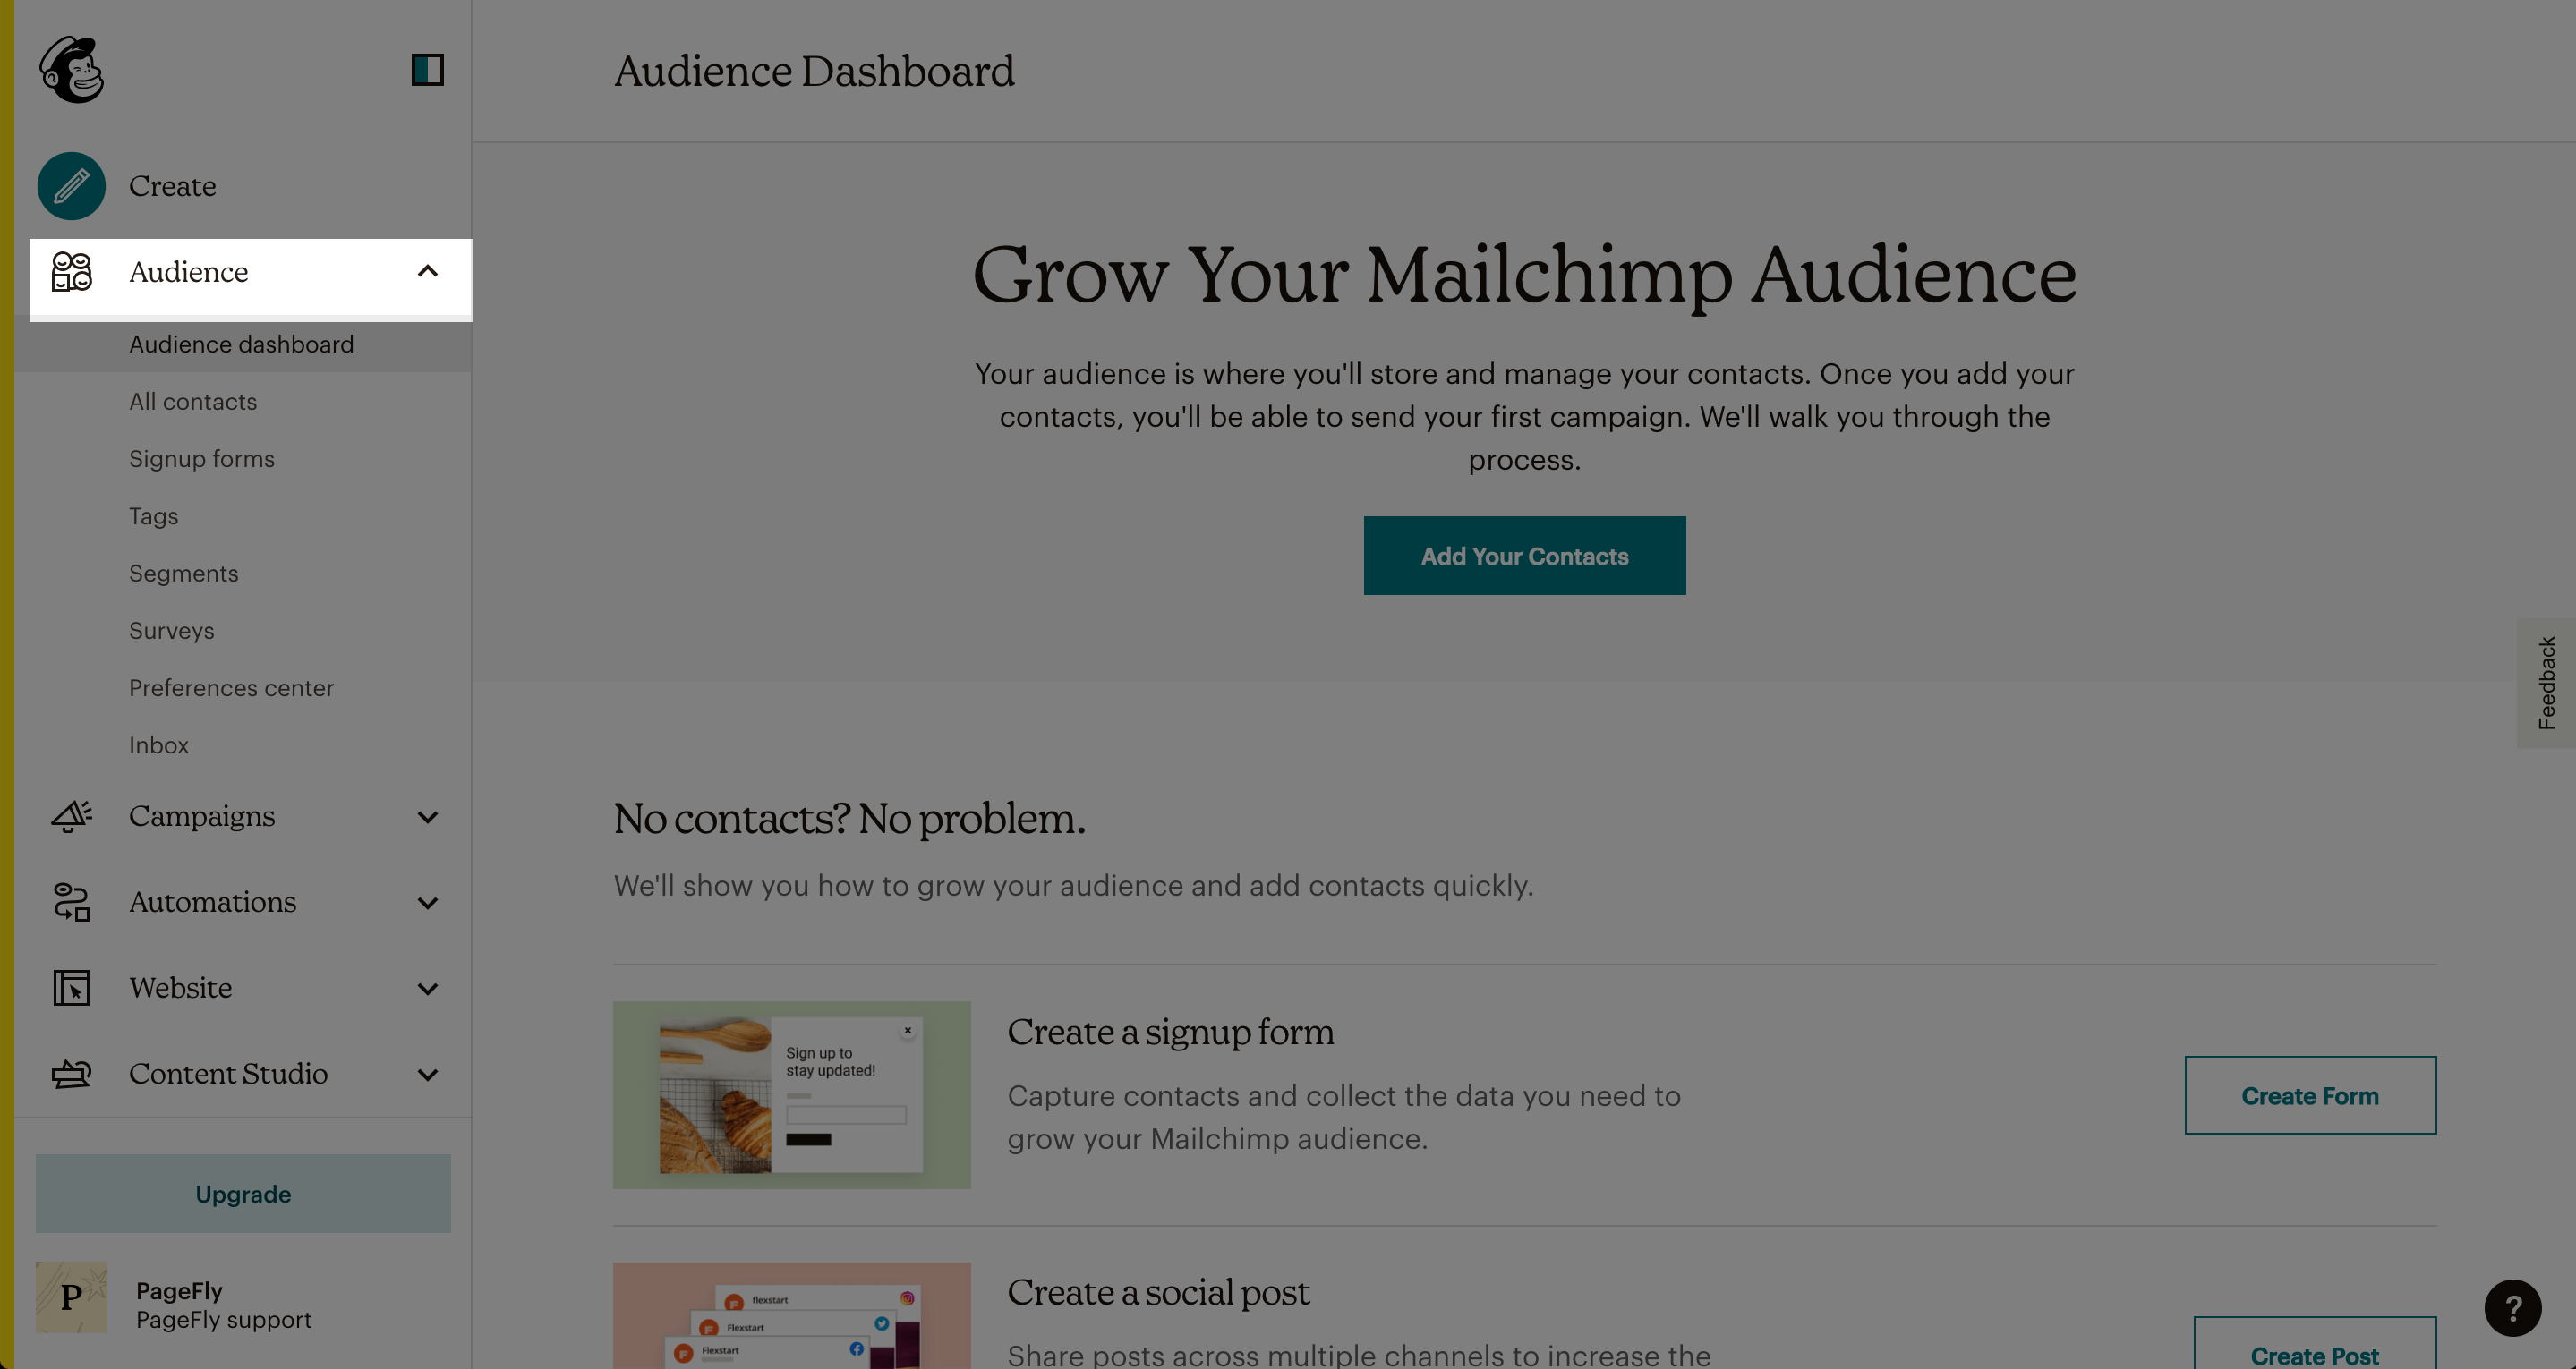Click the Website icon

(x=72, y=986)
